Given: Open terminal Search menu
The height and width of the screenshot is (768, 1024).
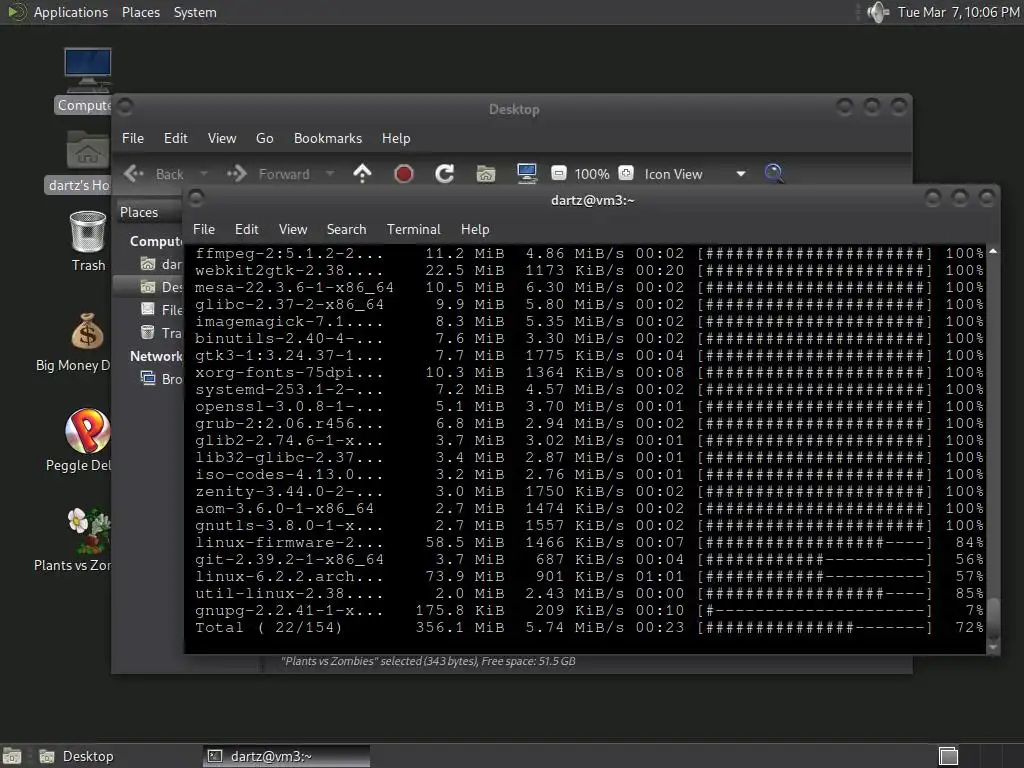Looking at the screenshot, I should pyautogui.click(x=346, y=229).
